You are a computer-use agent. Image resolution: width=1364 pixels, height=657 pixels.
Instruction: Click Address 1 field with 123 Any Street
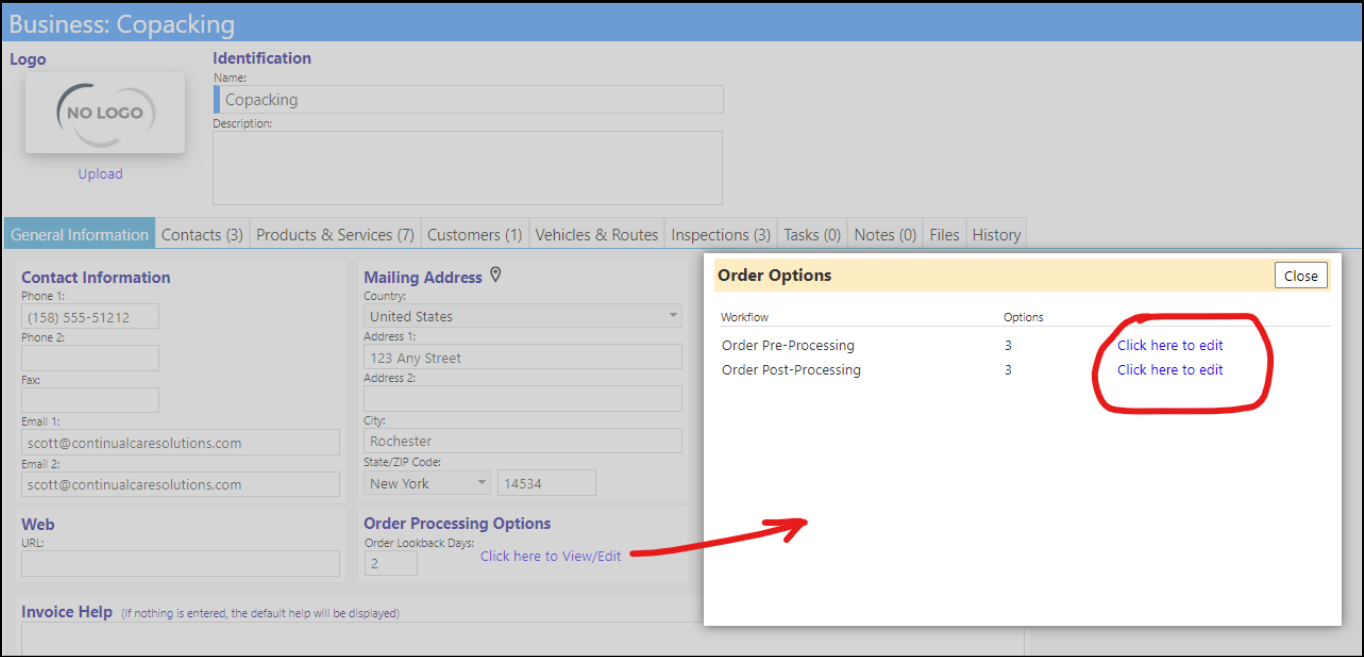click(523, 358)
